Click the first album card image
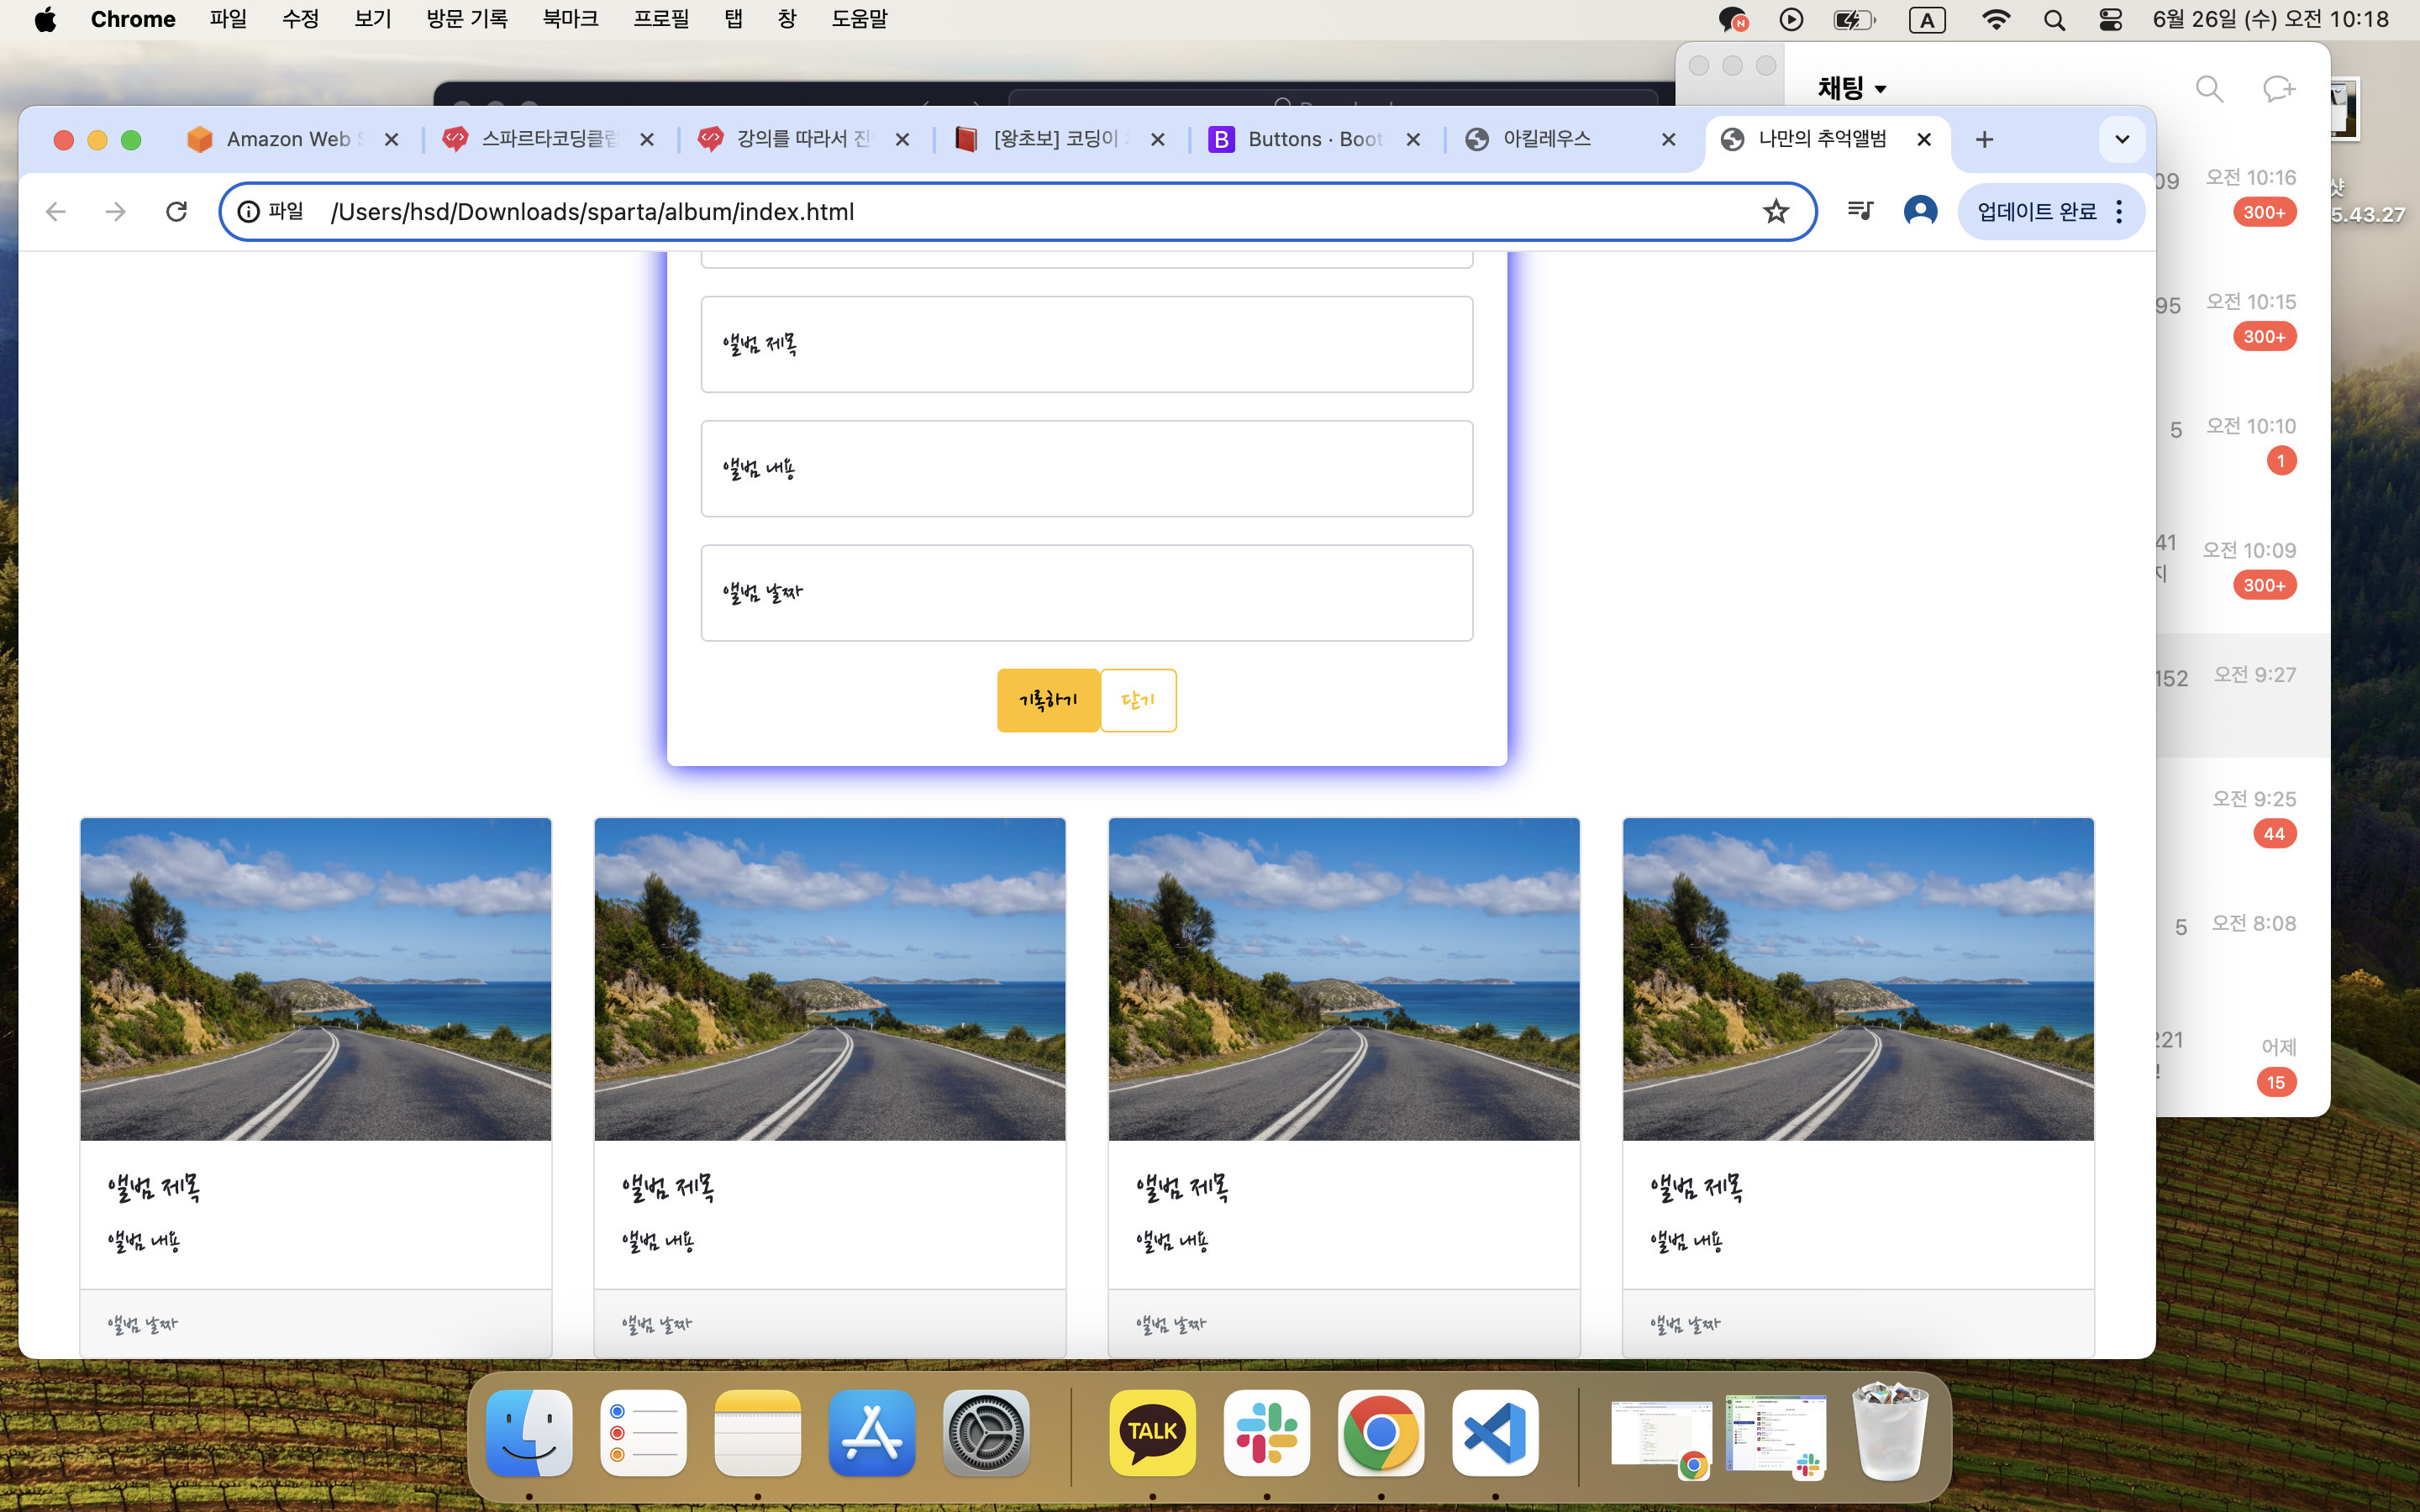The width and height of the screenshot is (2420, 1512). pyautogui.click(x=316, y=979)
